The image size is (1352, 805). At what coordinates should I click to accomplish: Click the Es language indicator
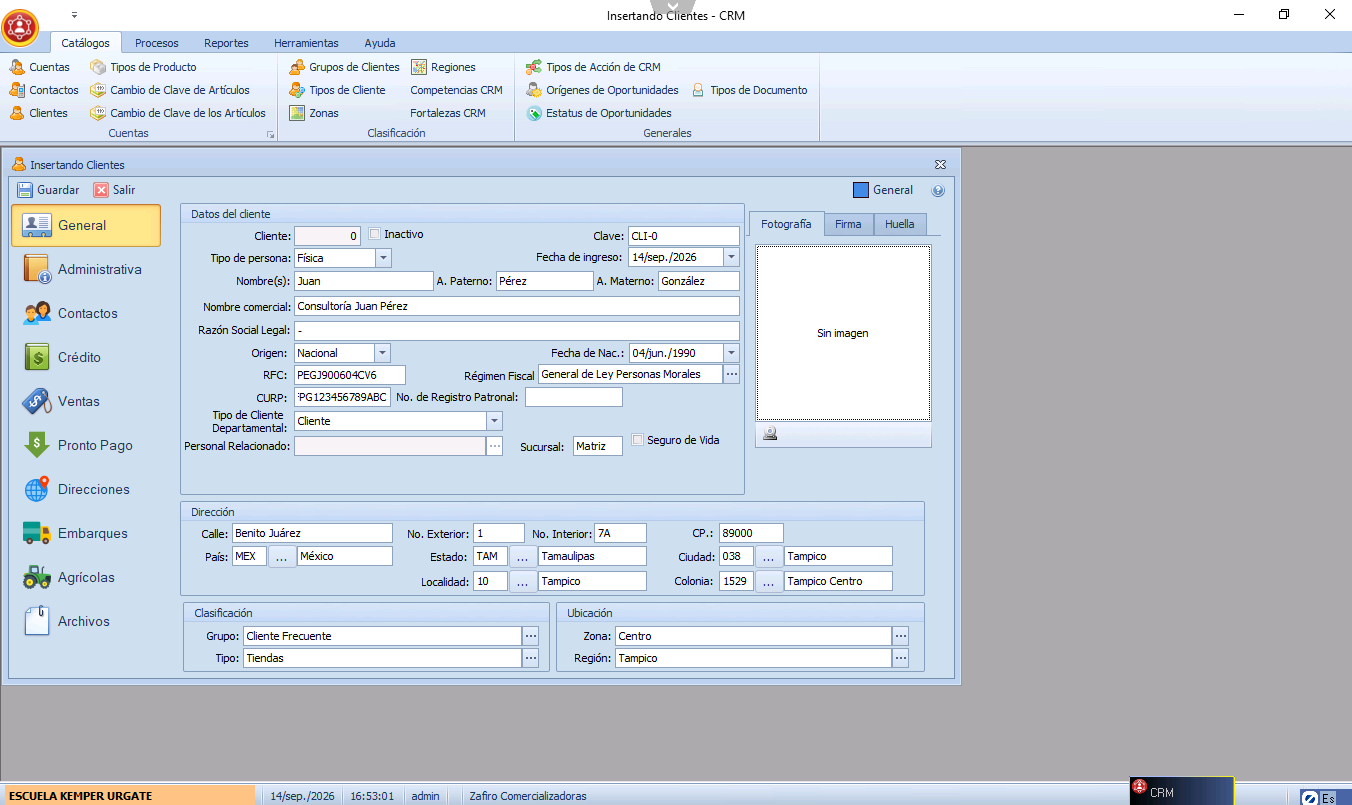pyautogui.click(x=1328, y=798)
